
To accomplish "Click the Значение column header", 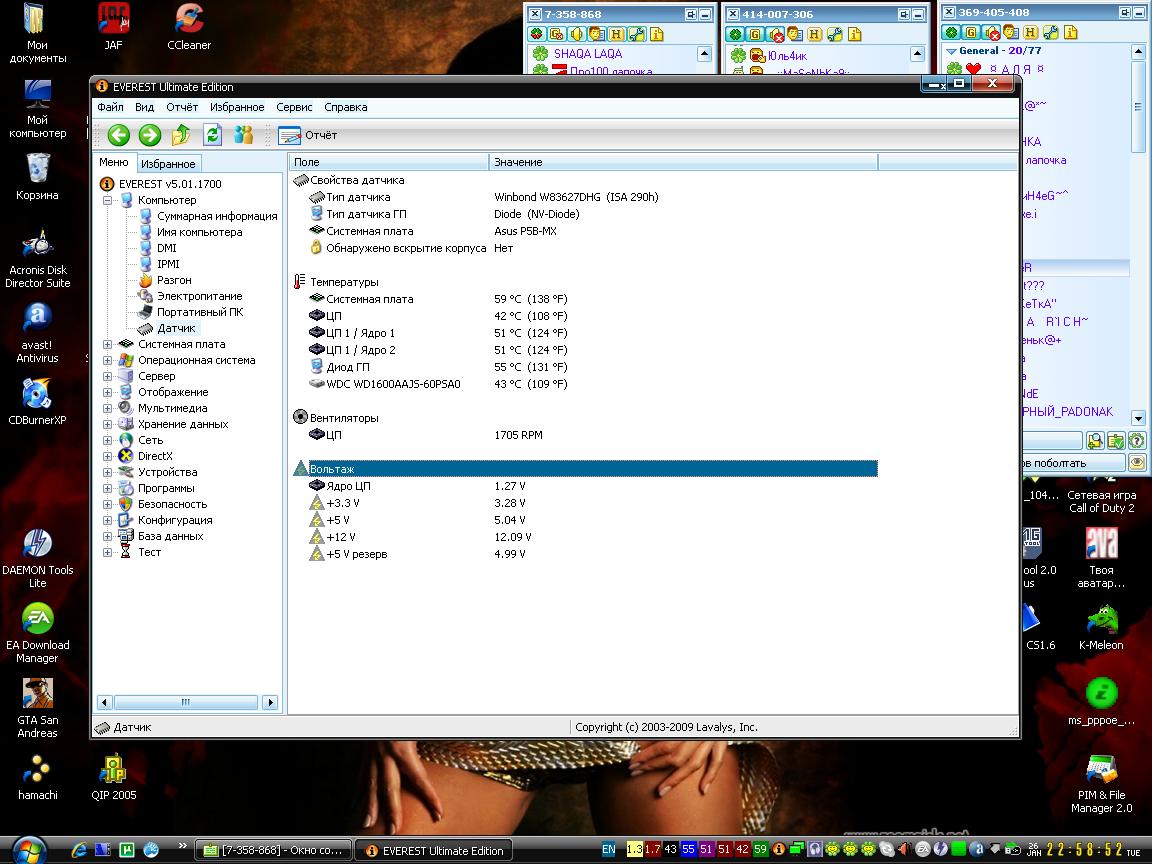I will (x=682, y=162).
